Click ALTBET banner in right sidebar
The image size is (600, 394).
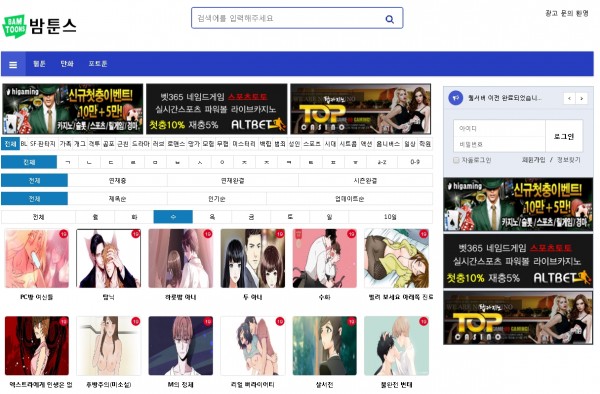click(518, 261)
